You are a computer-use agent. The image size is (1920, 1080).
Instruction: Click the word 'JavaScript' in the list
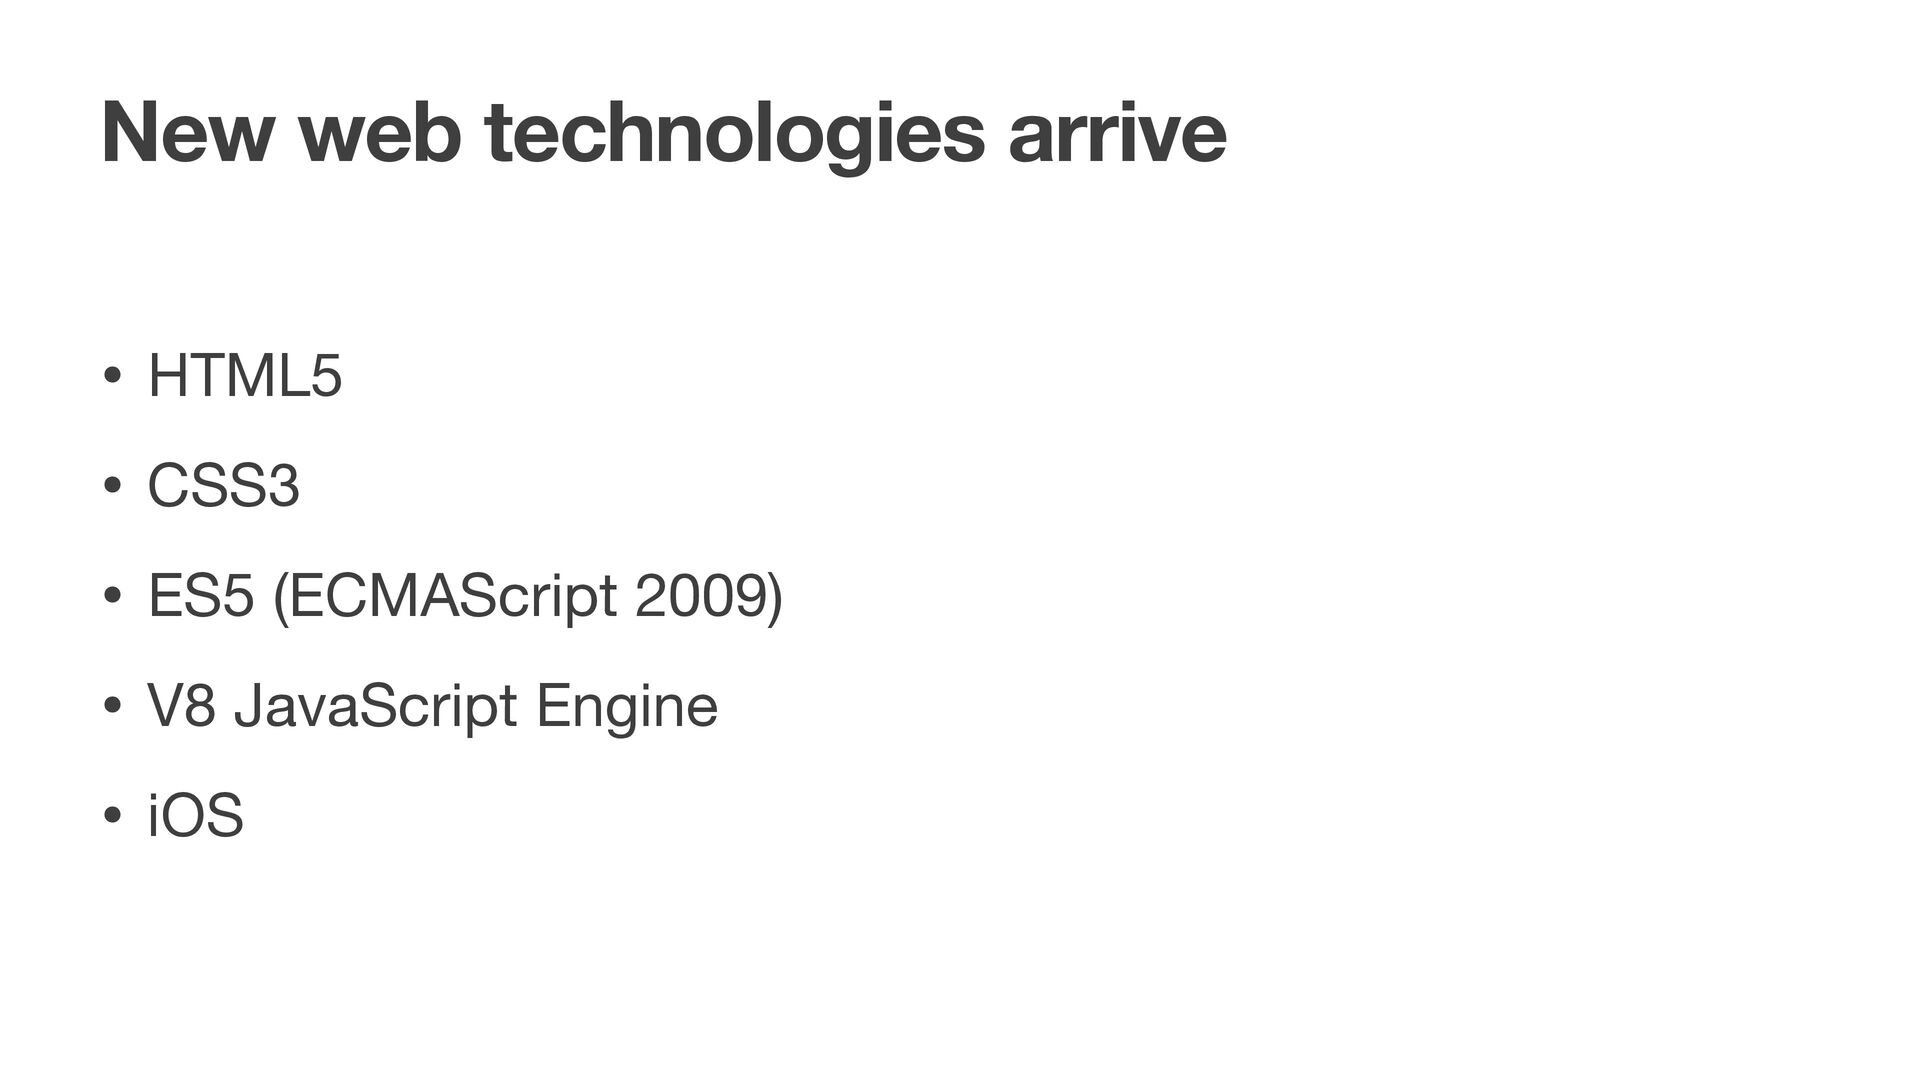(x=376, y=709)
